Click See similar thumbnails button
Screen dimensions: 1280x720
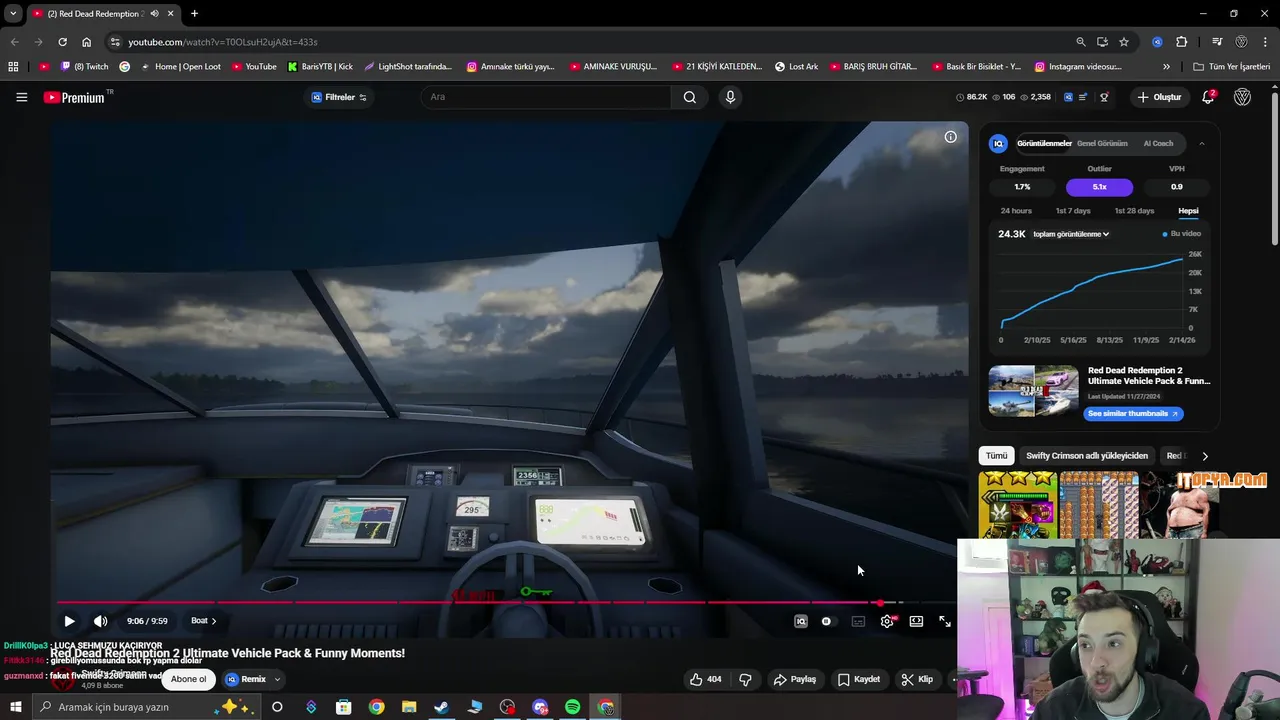tap(1133, 414)
